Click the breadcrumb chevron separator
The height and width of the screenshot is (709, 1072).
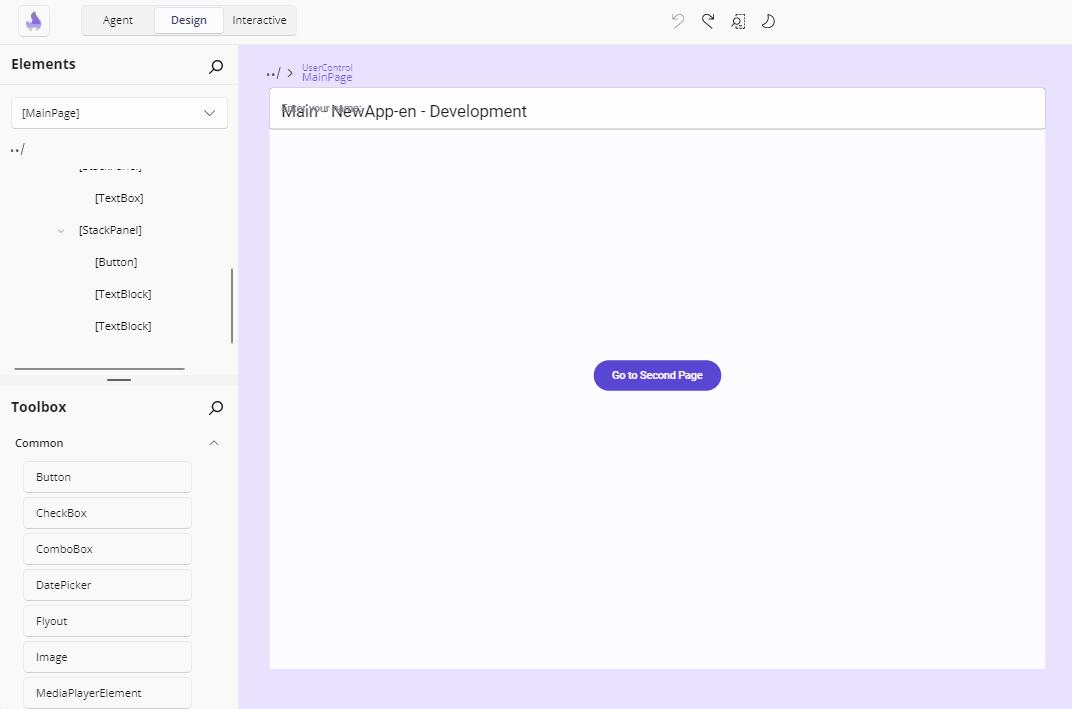289,72
